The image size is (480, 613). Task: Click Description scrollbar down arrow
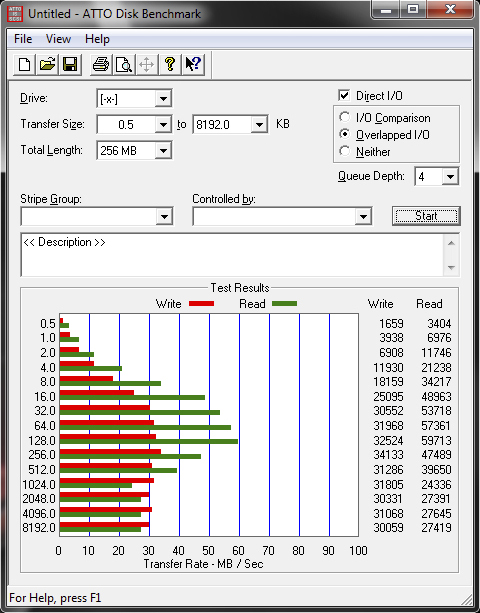click(x=451, y=268)
